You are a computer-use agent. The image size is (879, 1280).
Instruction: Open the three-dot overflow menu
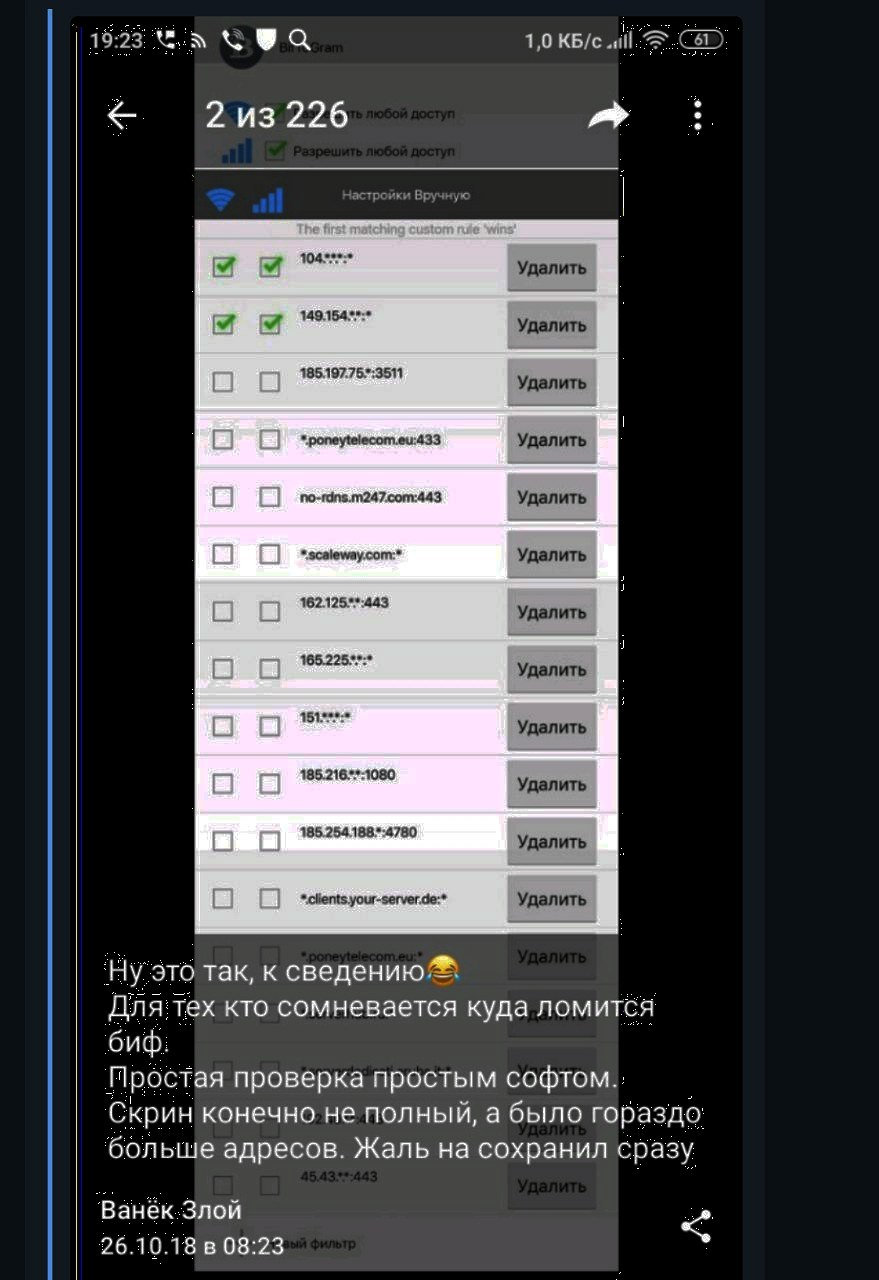click(x=697, y=117)
